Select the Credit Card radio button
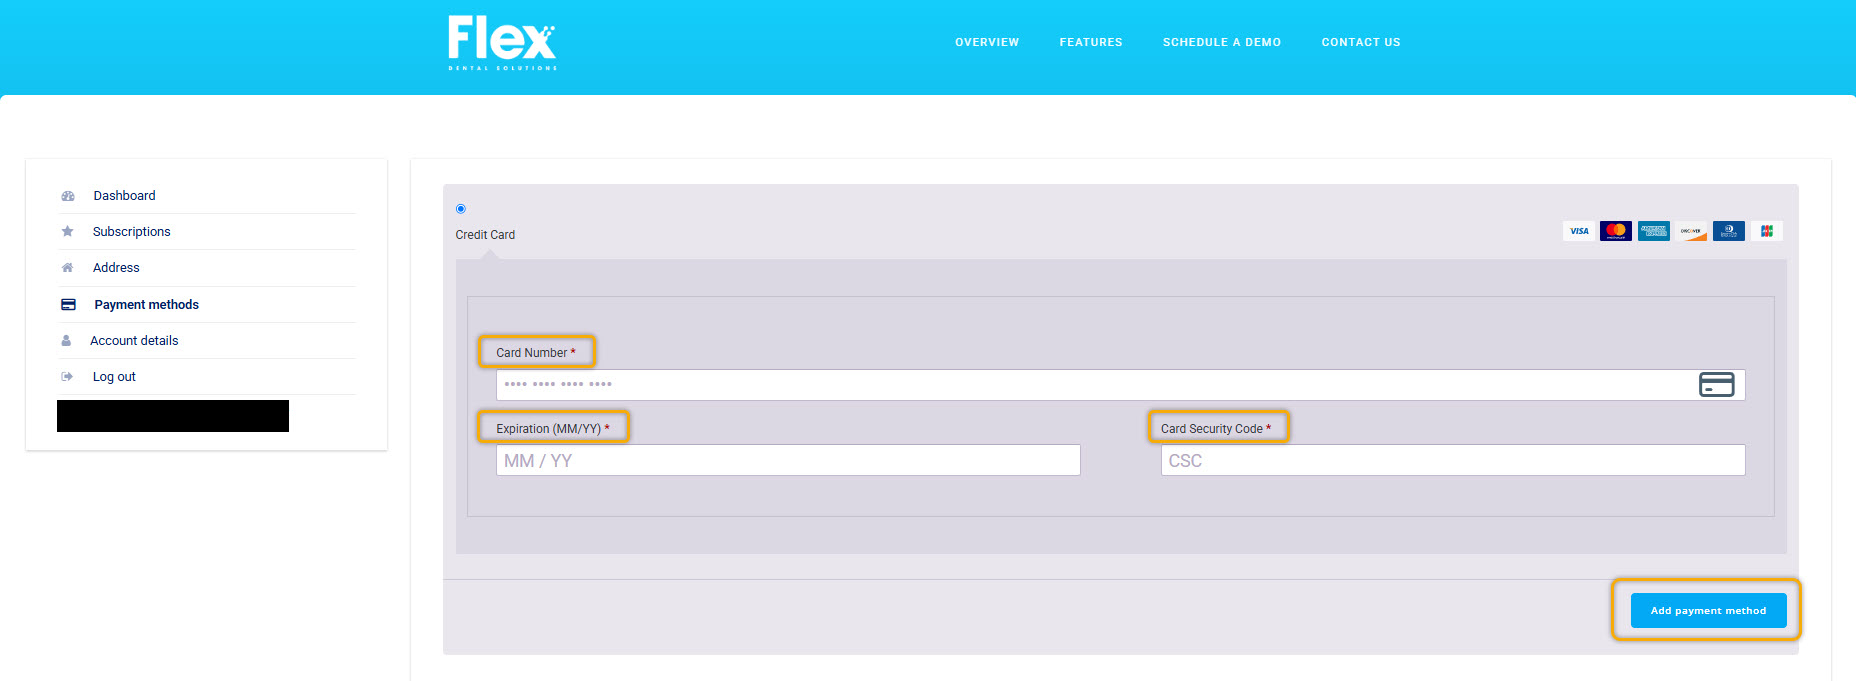The height and width of the screenshot is (681, 1856). [x=461, y=209]
